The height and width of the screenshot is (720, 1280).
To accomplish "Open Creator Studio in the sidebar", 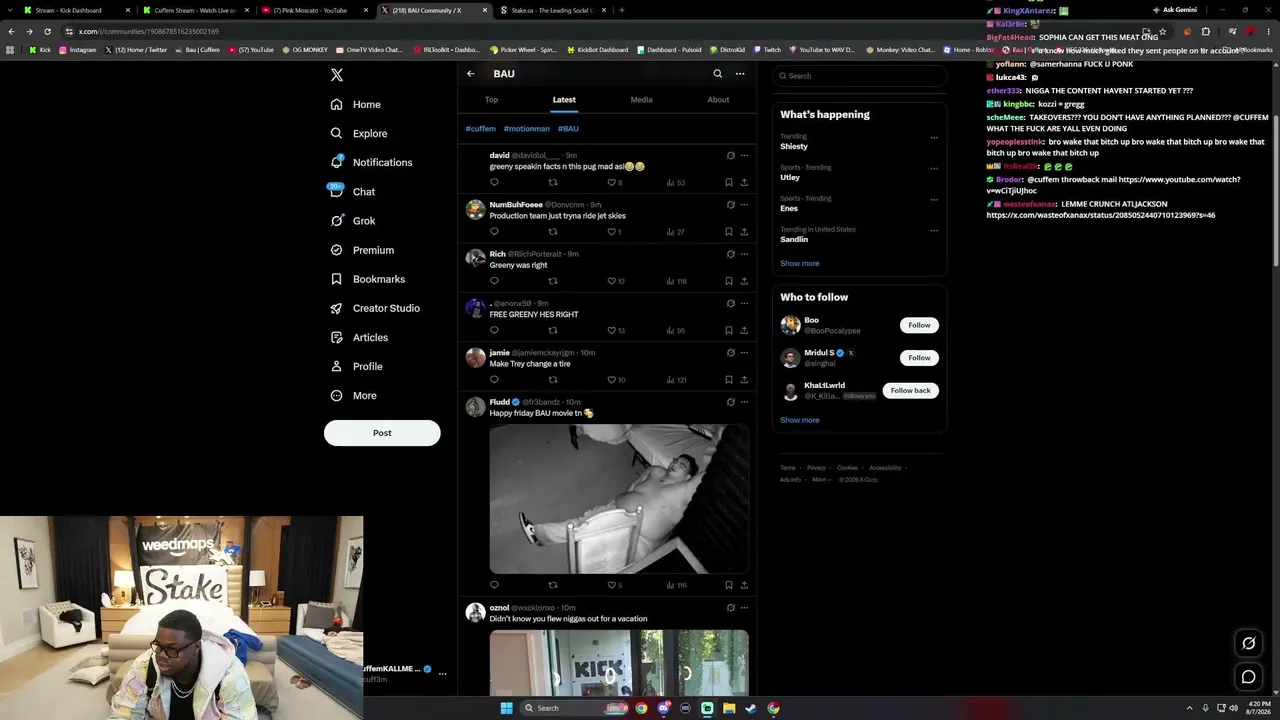I will click(374, 308).
